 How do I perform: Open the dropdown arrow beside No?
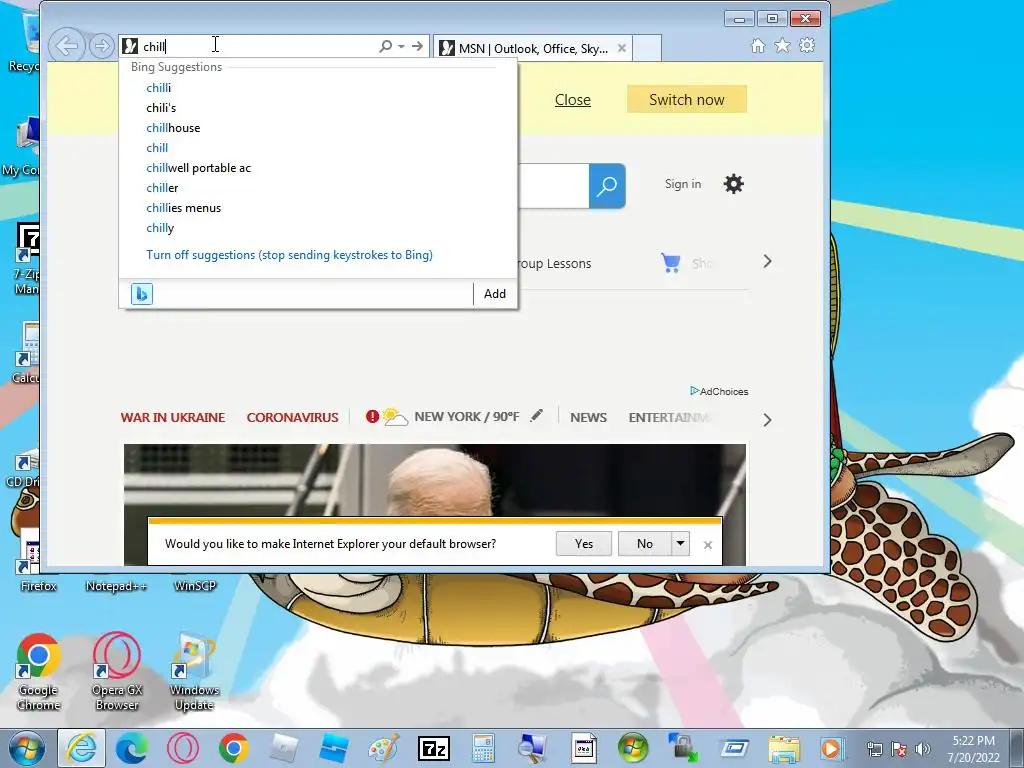pos(680,544)
